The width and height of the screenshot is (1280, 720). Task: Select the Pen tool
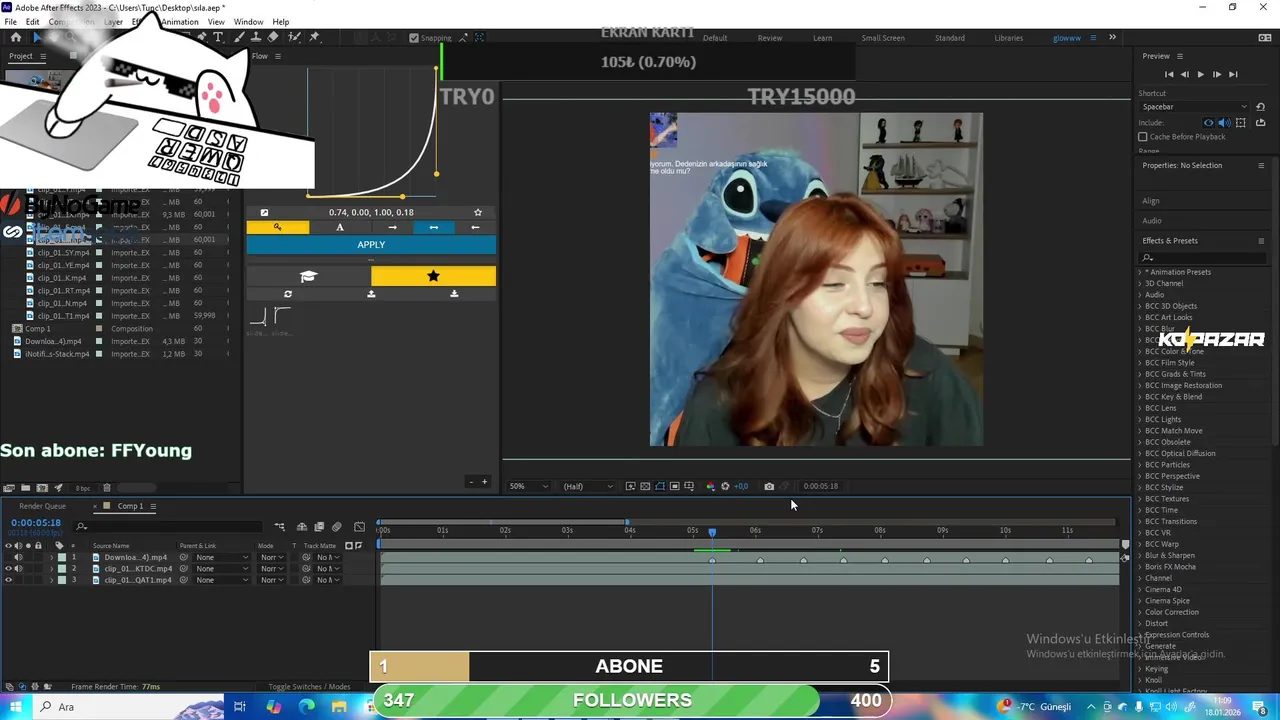click(x=202, y=37)
